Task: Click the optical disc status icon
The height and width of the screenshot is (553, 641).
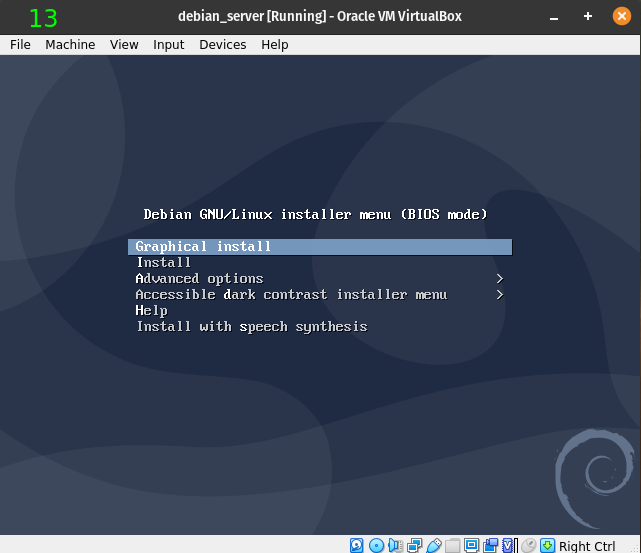Action: coord(377,545)
